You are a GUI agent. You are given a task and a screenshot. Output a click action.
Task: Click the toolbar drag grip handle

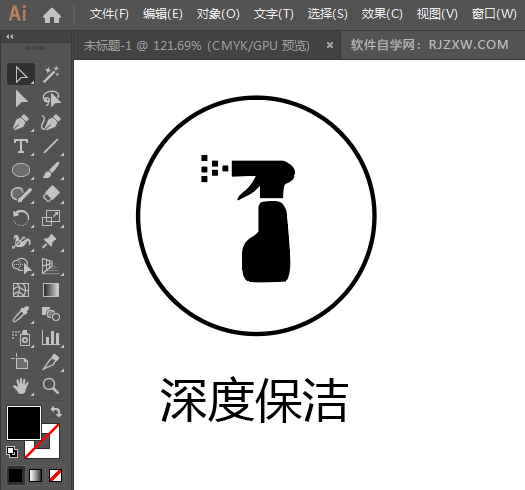[x=35, y=48]
